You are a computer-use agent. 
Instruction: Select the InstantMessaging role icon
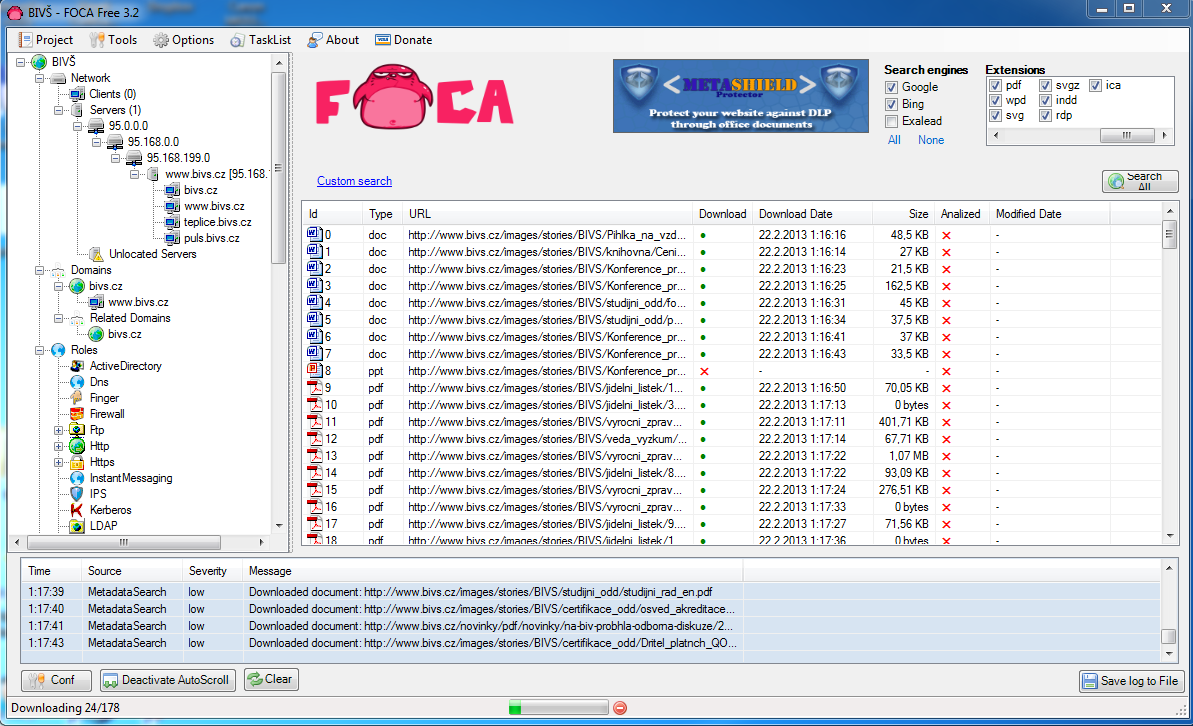[77, 478]
